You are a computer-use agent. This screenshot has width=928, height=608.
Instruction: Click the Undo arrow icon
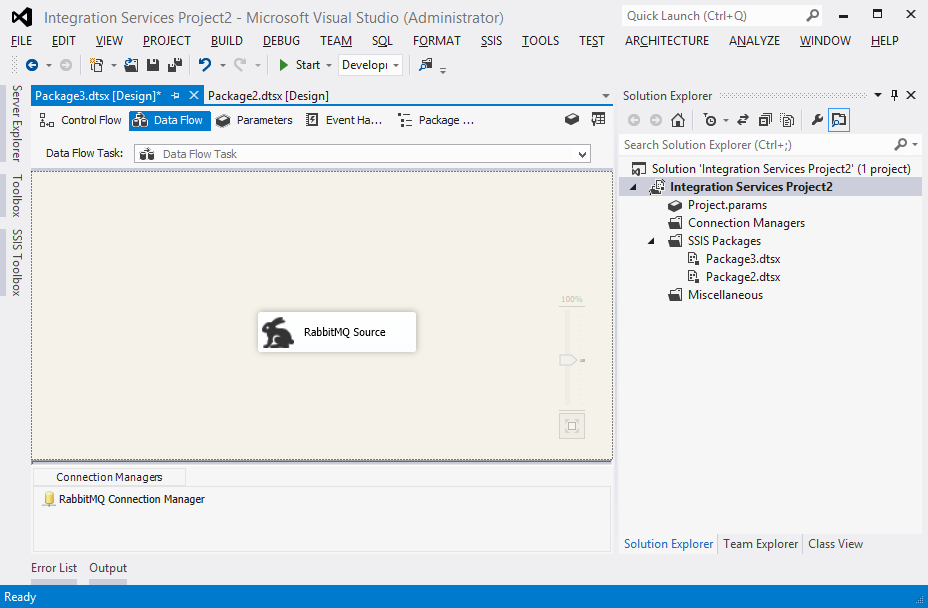tap(205, 65)
